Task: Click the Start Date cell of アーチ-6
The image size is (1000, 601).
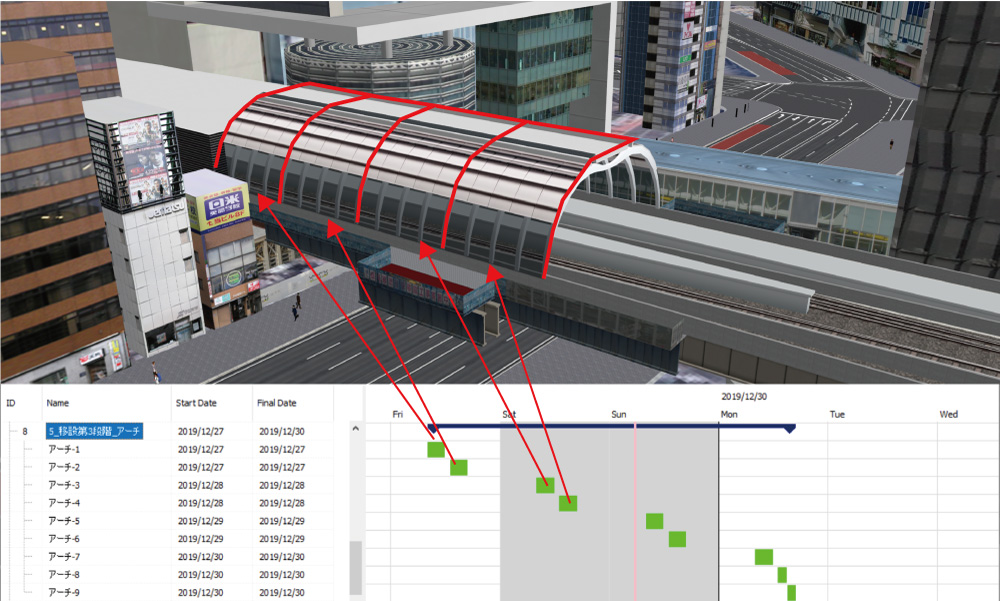Action: click(x=201, y=538)
